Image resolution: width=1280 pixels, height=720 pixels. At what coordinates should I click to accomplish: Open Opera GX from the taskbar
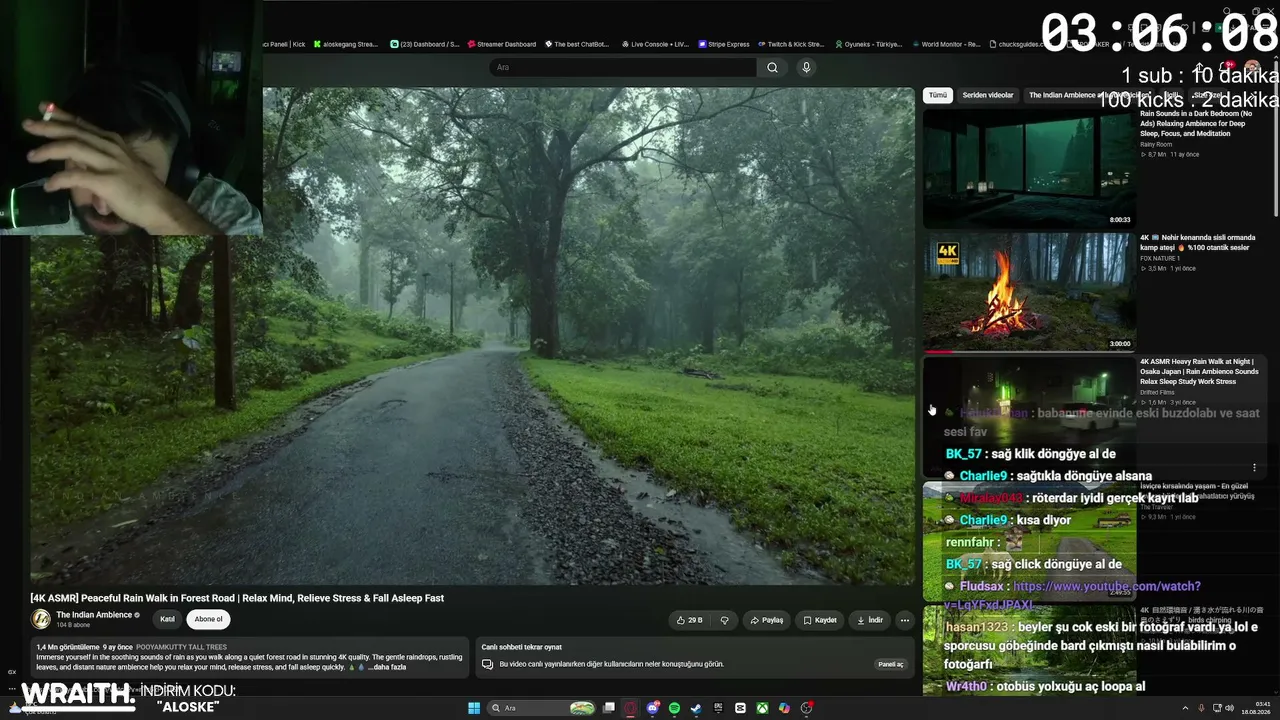(x=631, y=708)
